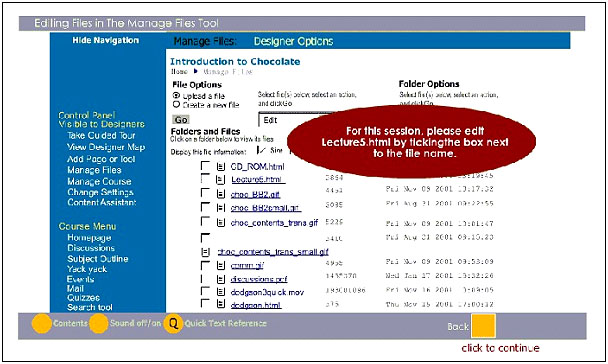The width and height of the screenshot is (608, 364).
Task: Click file icon beside choc_BB2.gif
Action: point(221,194)
